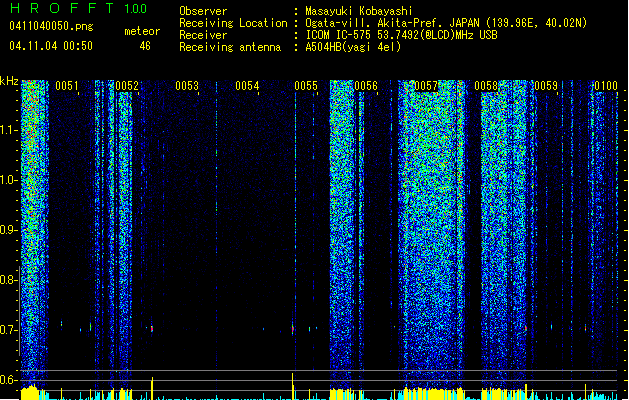Click the tall yellow intensity spike near 0055
The image size is (629, 400).
tap(292, 386)
